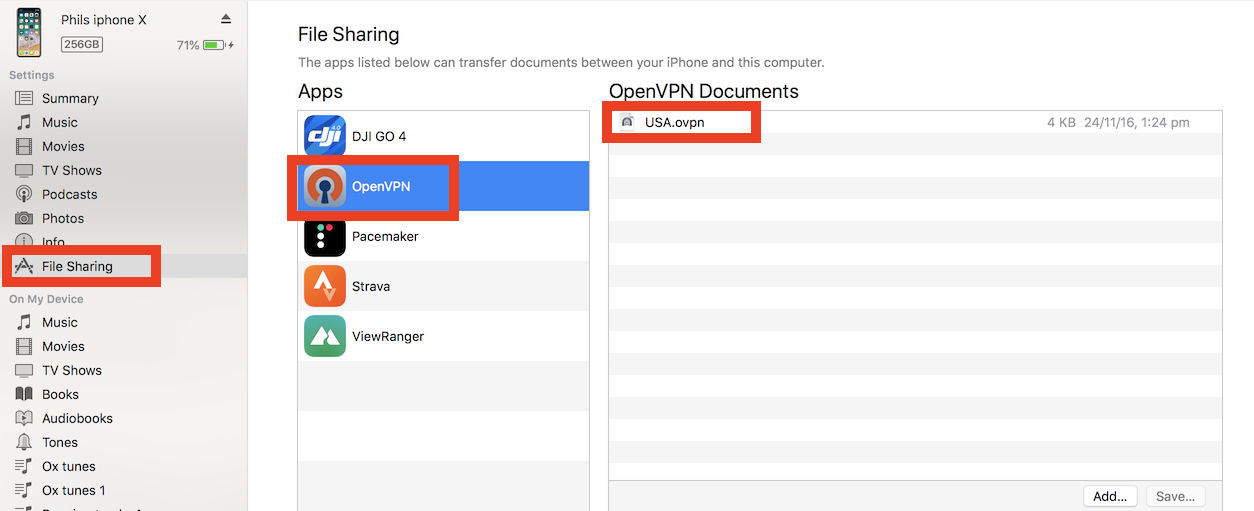This screenshot has width=1254, height=511.
Task: Select Movies icon under Settings
Action: 24,146
